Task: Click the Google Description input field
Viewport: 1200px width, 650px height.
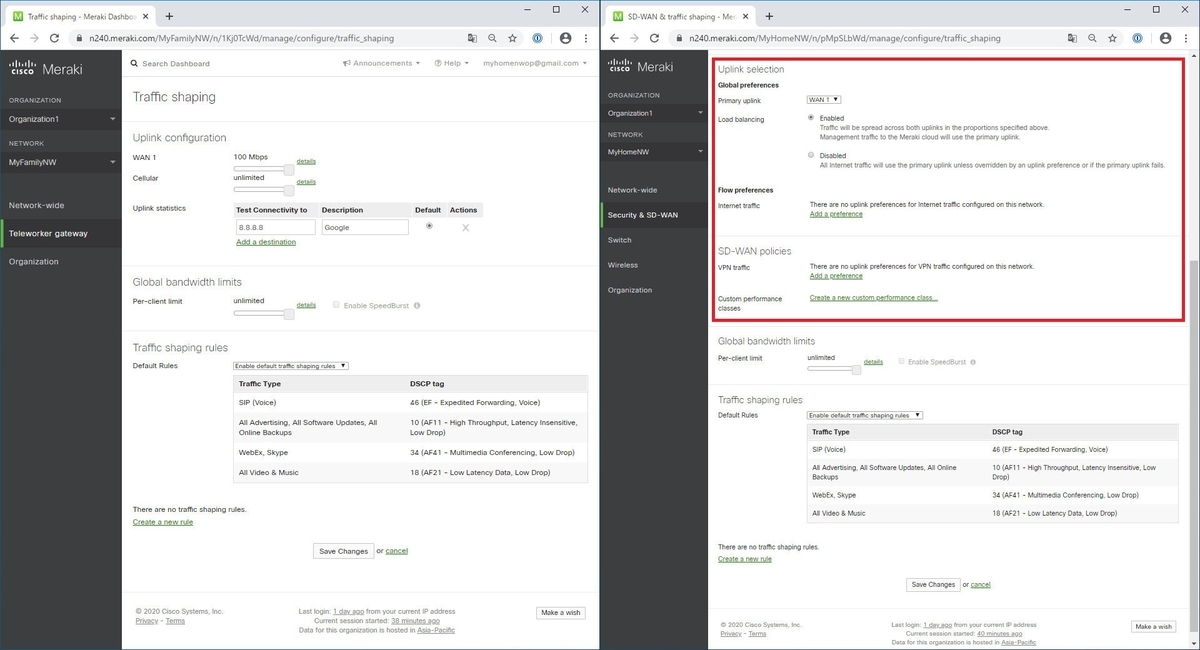Action: [365, 227]
